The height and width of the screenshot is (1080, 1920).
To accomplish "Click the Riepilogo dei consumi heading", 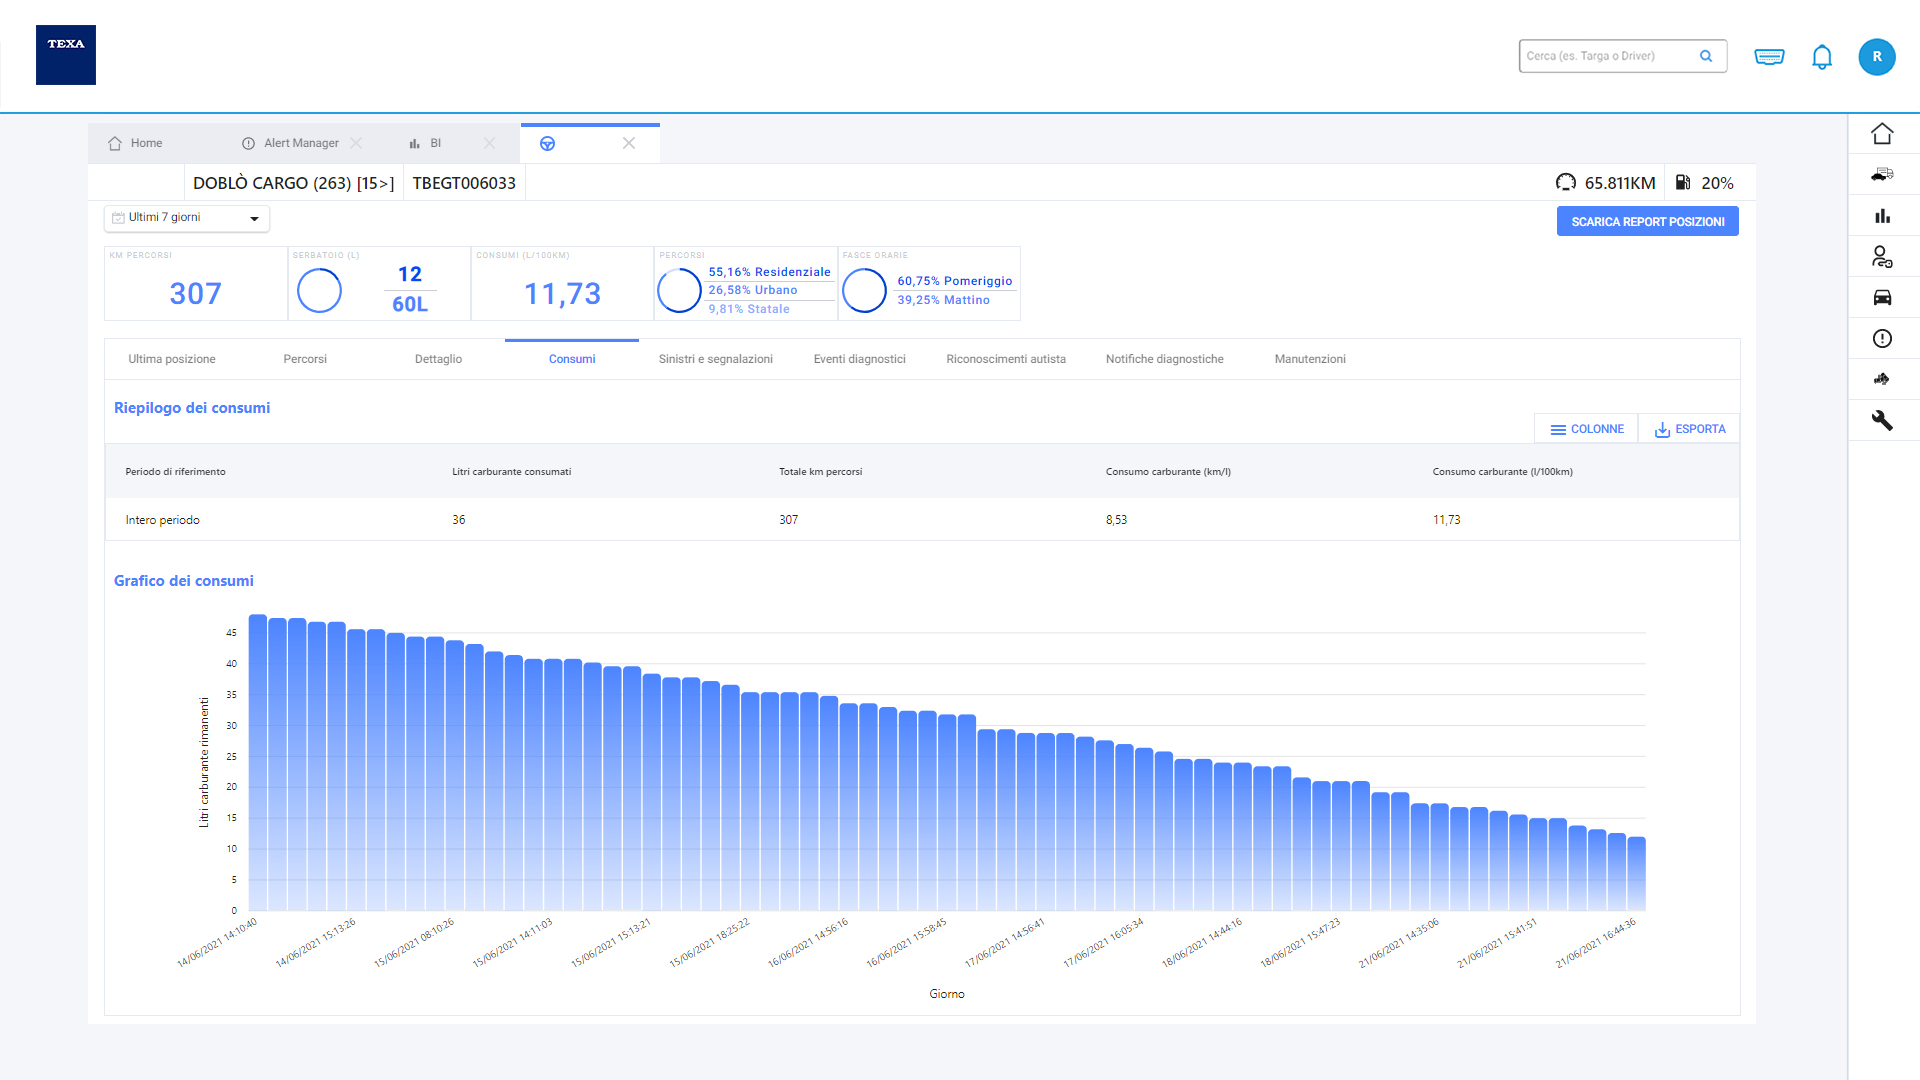I will [192, 408].
